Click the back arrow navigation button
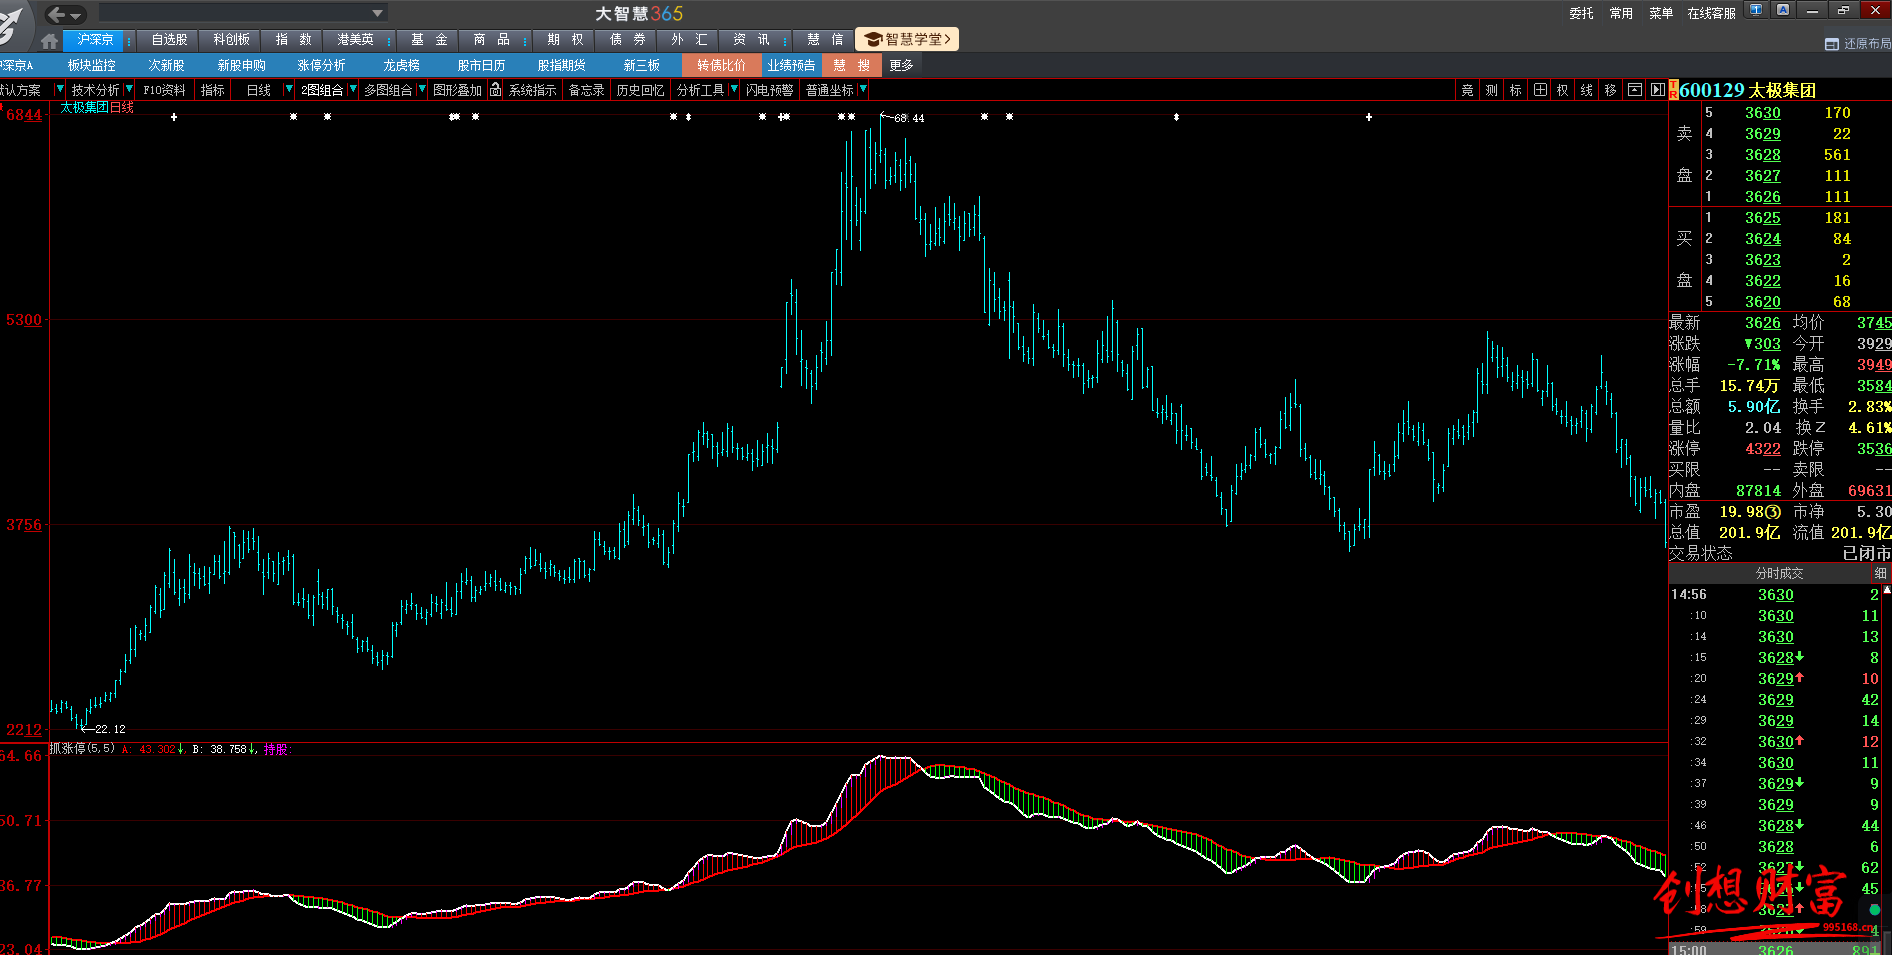The height and width of the screenshot is (955, 1892). pyautogui.click(x=57, y=14)
